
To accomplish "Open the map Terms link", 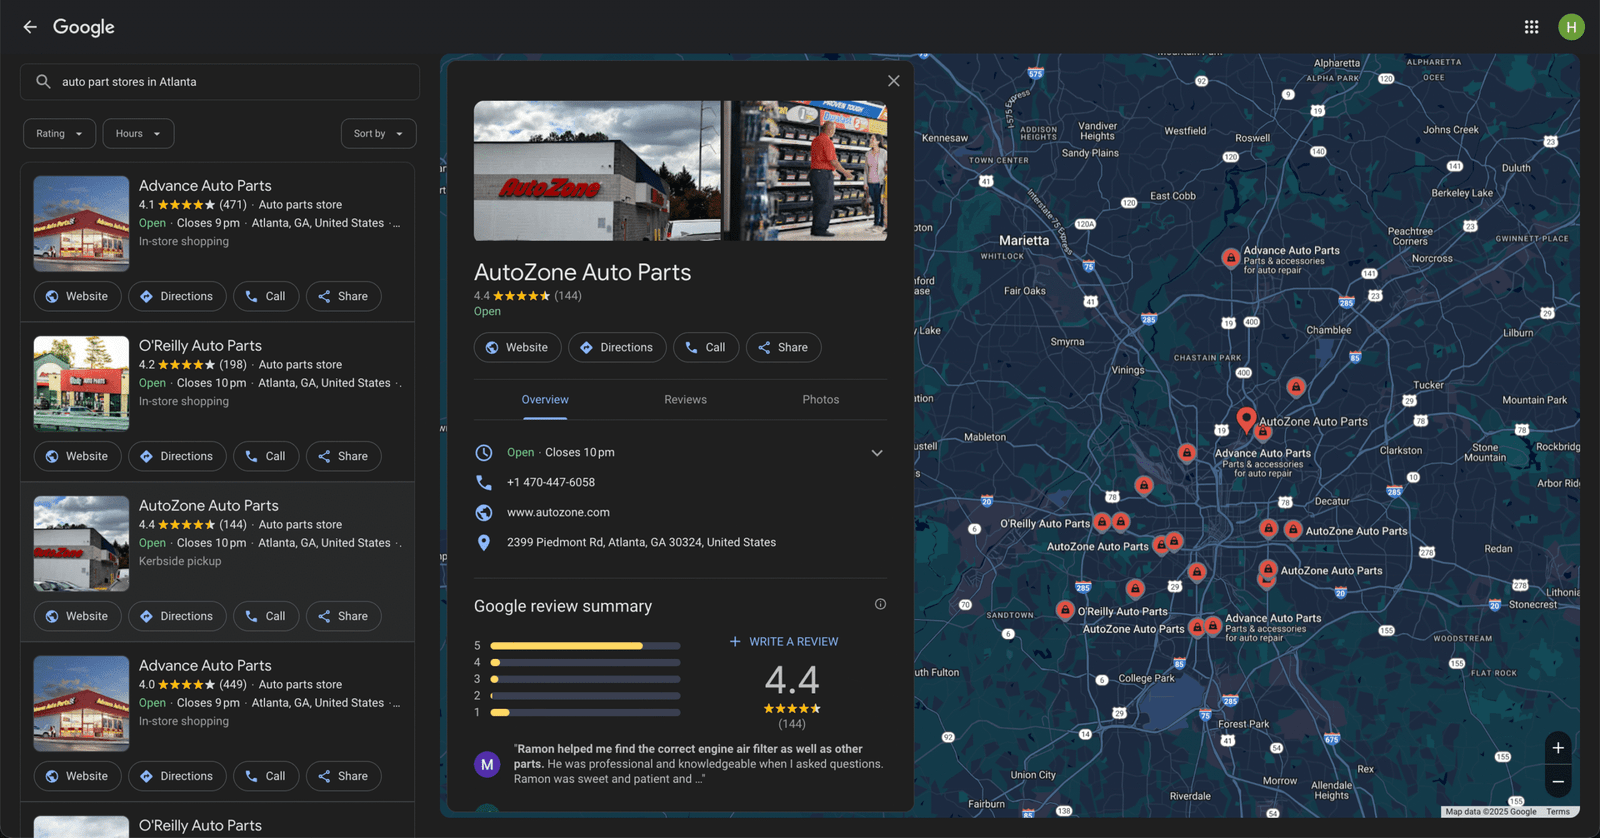I will (x=1558, y=812).
